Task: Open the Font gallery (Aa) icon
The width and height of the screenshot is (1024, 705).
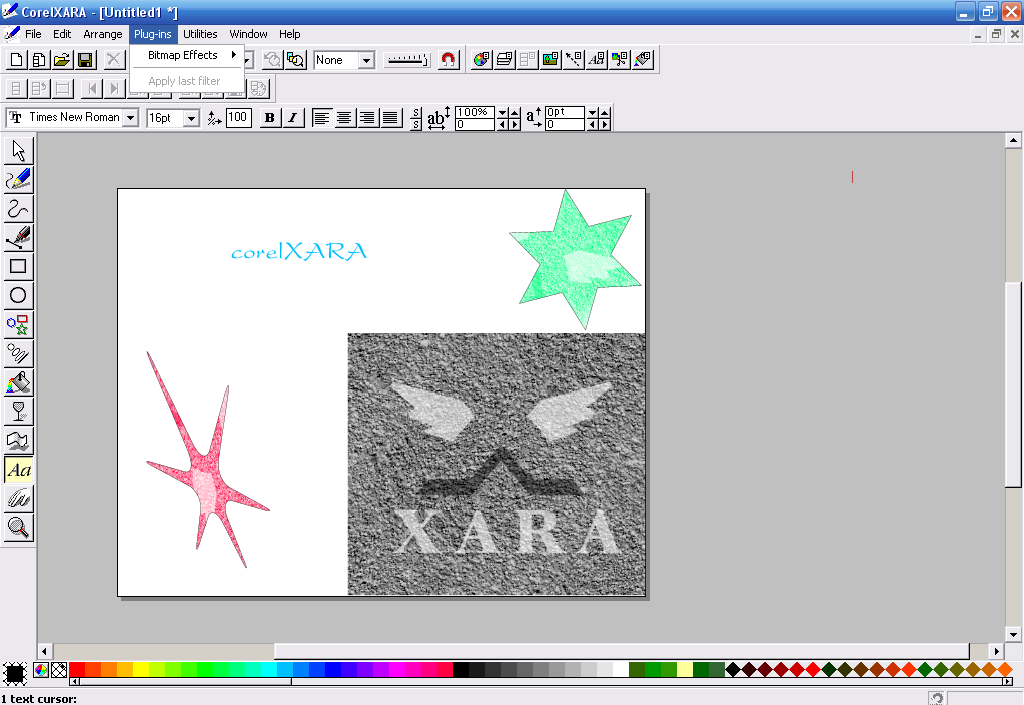Action: coord(596,60)
